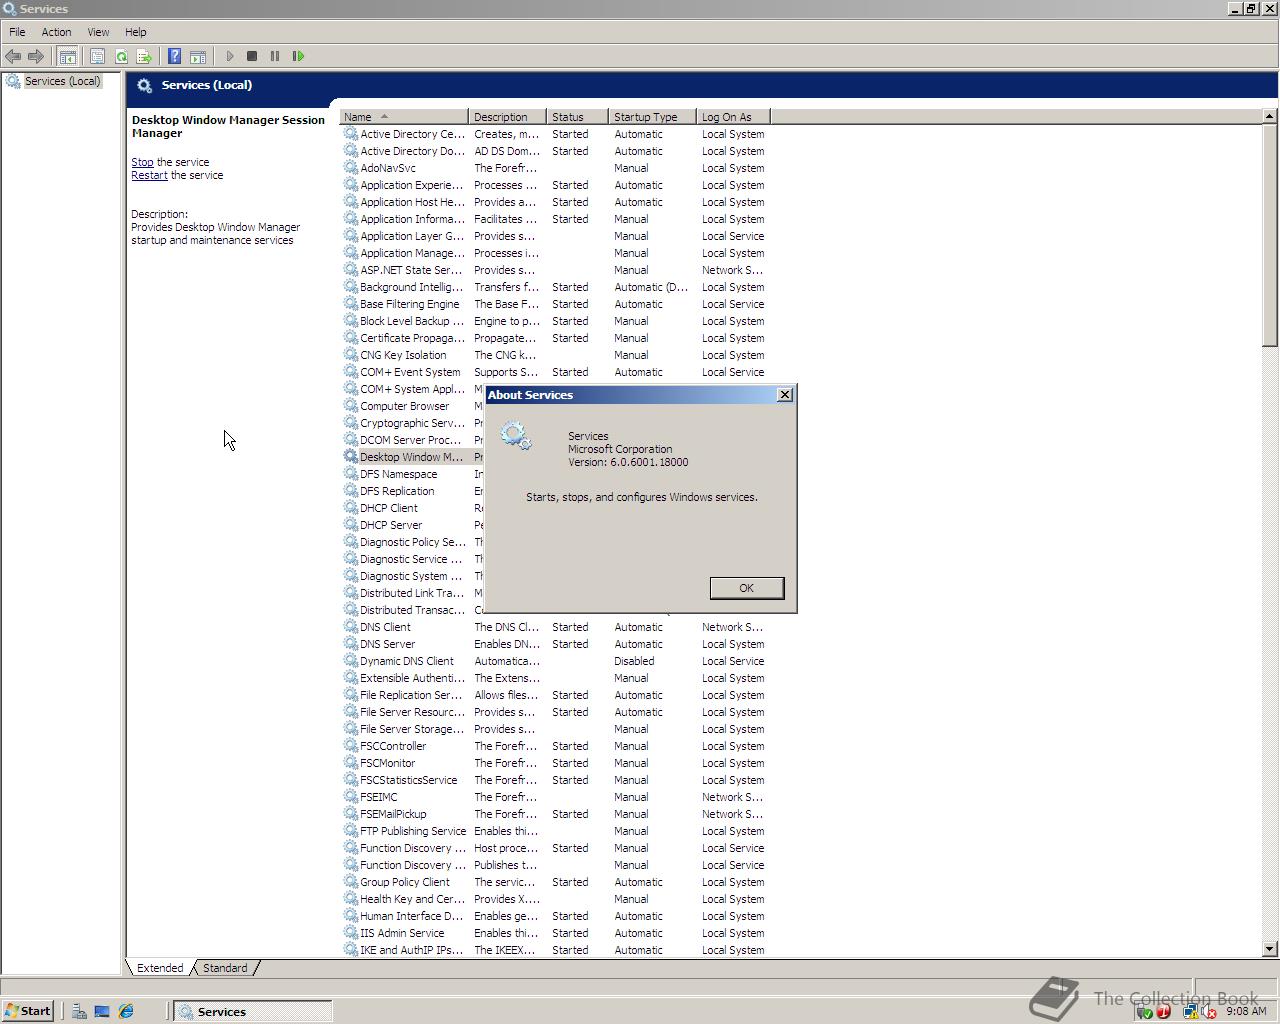Open the View menu
Screen dimensions: 1280x1024
98,32
